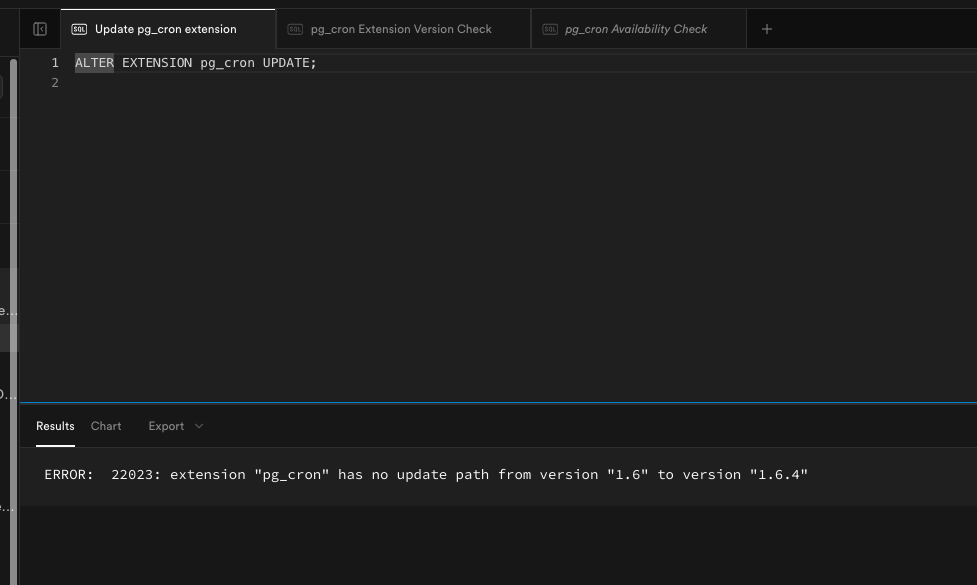Open the Export dropdown menu
The width and height of the screenshot is (977, 585).
(x=166, y=426)
